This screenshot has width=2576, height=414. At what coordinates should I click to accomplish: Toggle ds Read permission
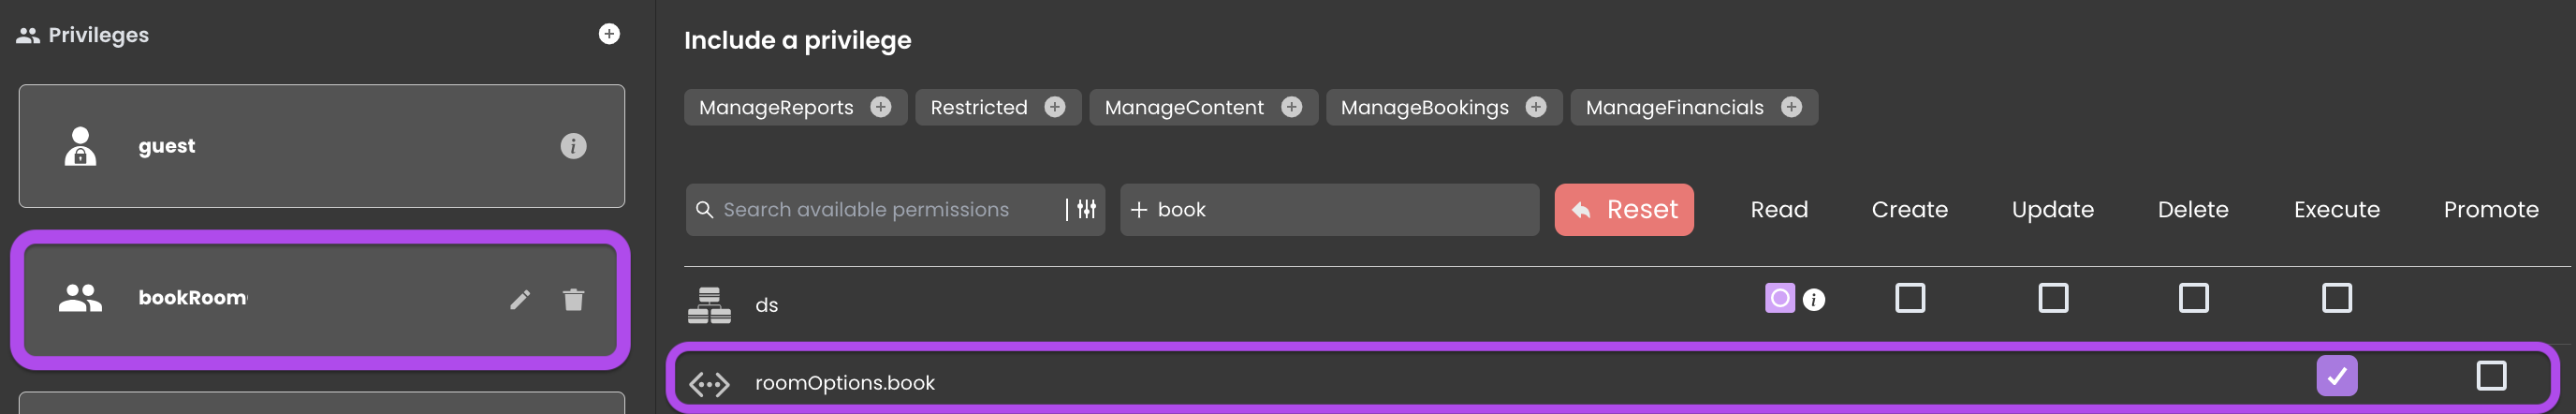(x=1780, y=298)
